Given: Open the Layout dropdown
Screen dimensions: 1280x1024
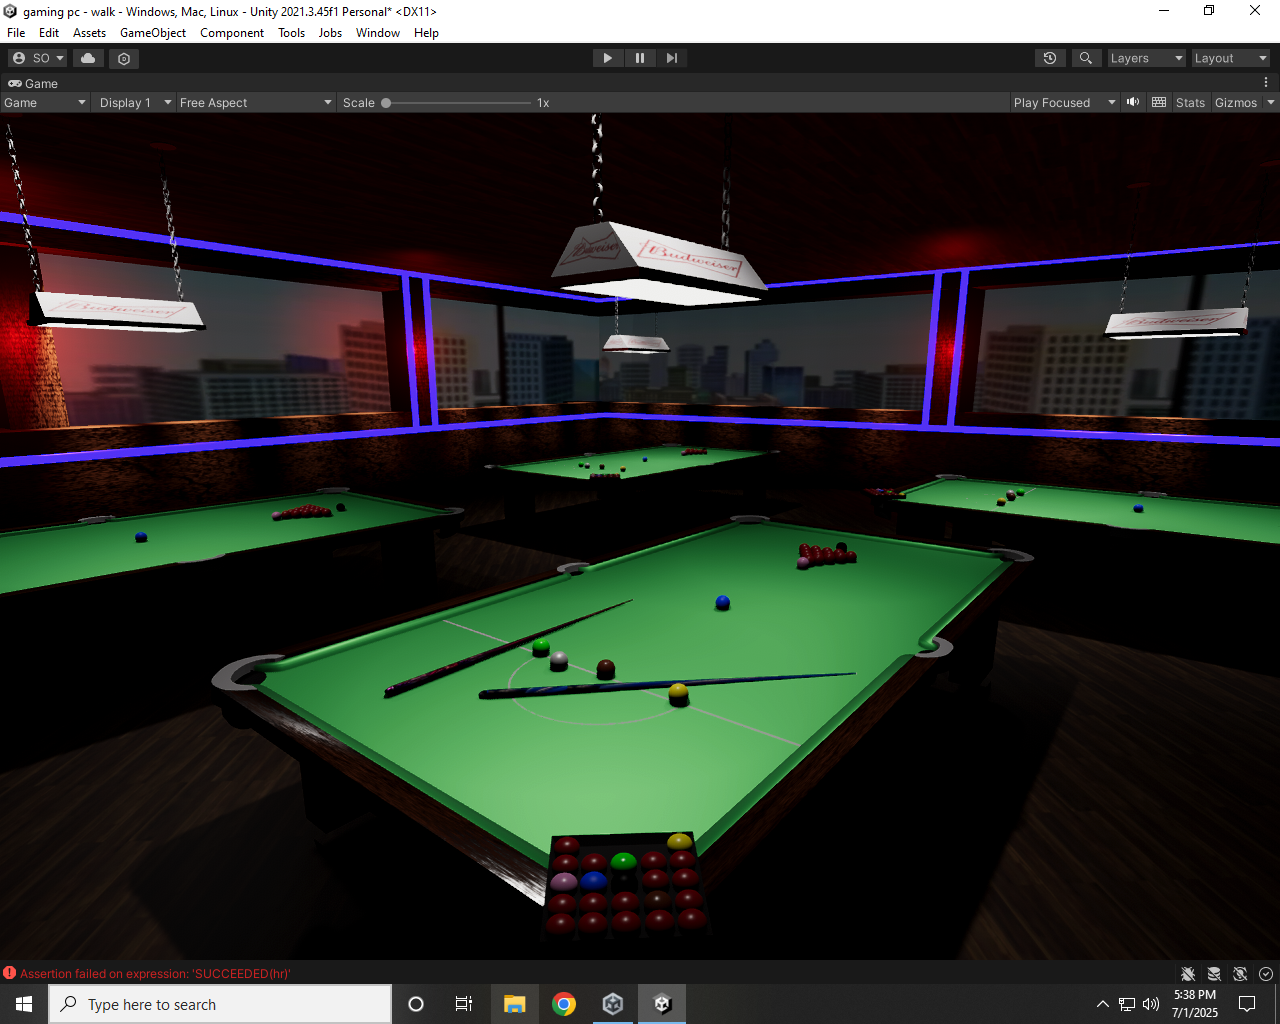Looking at the screenshot, I should click(x=1231, y=58).
